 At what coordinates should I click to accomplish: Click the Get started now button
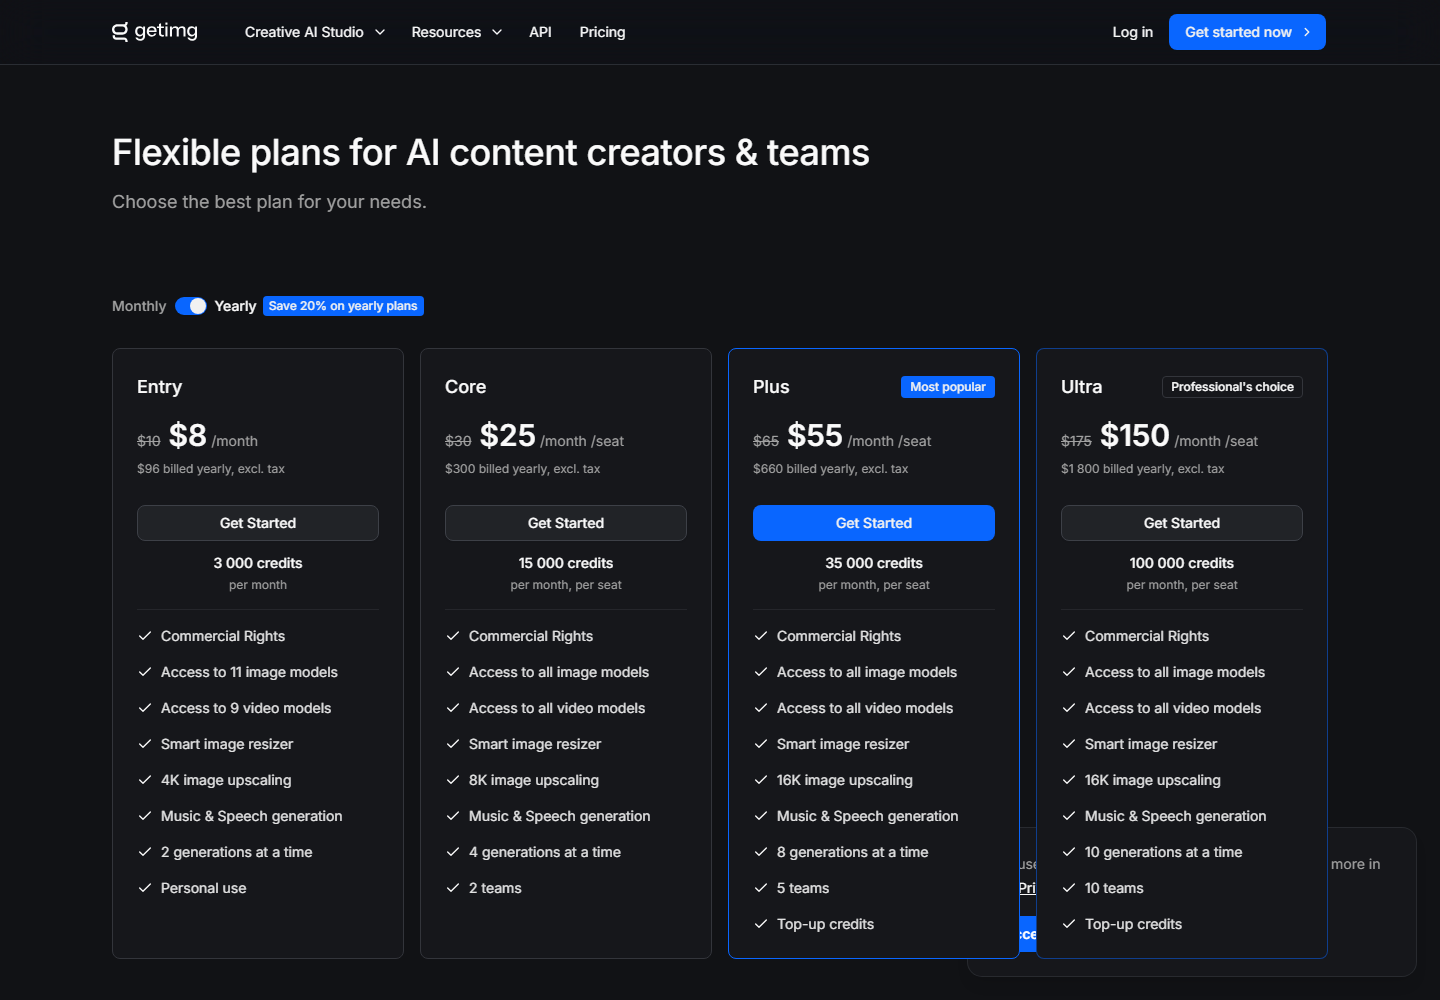[x=1247, y=32]
